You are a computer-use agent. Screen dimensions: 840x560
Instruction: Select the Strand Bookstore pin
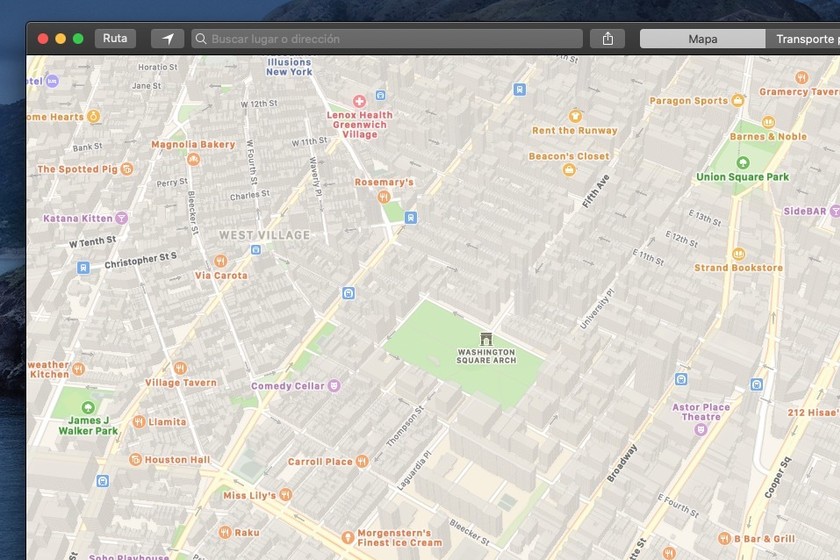click(739, 254)
